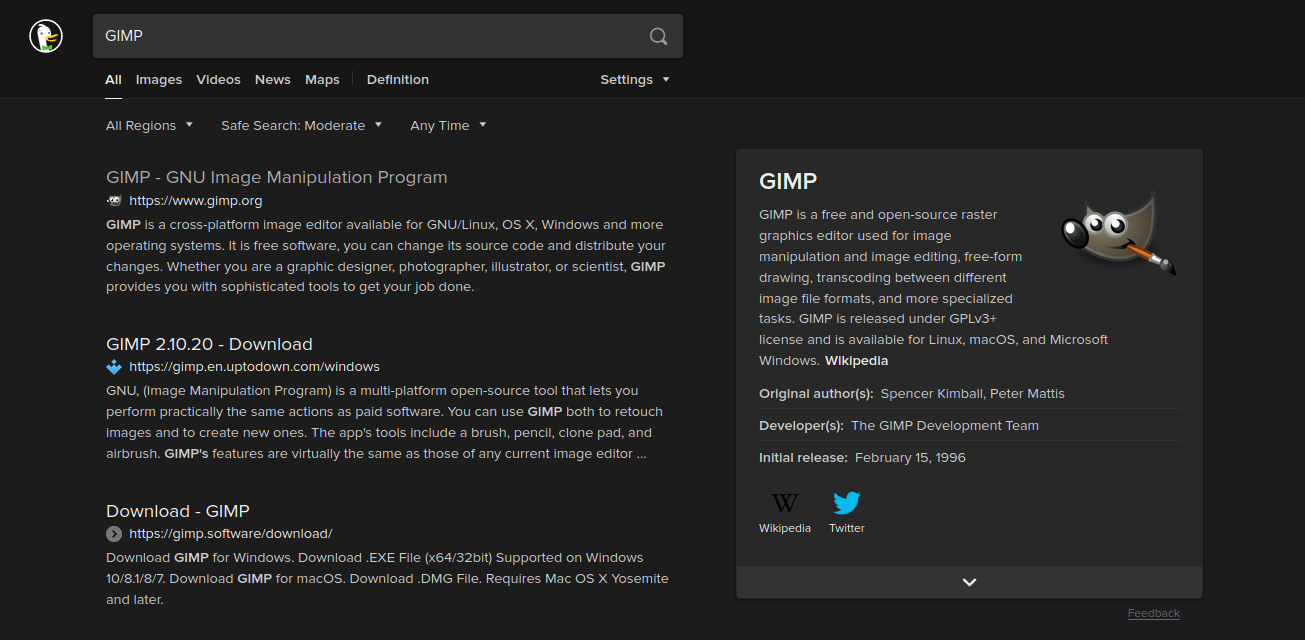The image size is (1305, 640).
Task: Click The GIMP Development Team text
Action: [945, 426]
